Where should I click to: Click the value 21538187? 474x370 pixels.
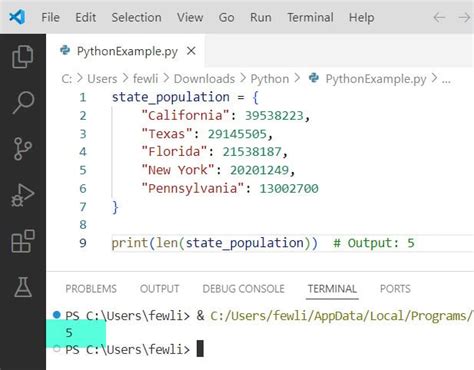pyautogui.click(x=252, y=152)
